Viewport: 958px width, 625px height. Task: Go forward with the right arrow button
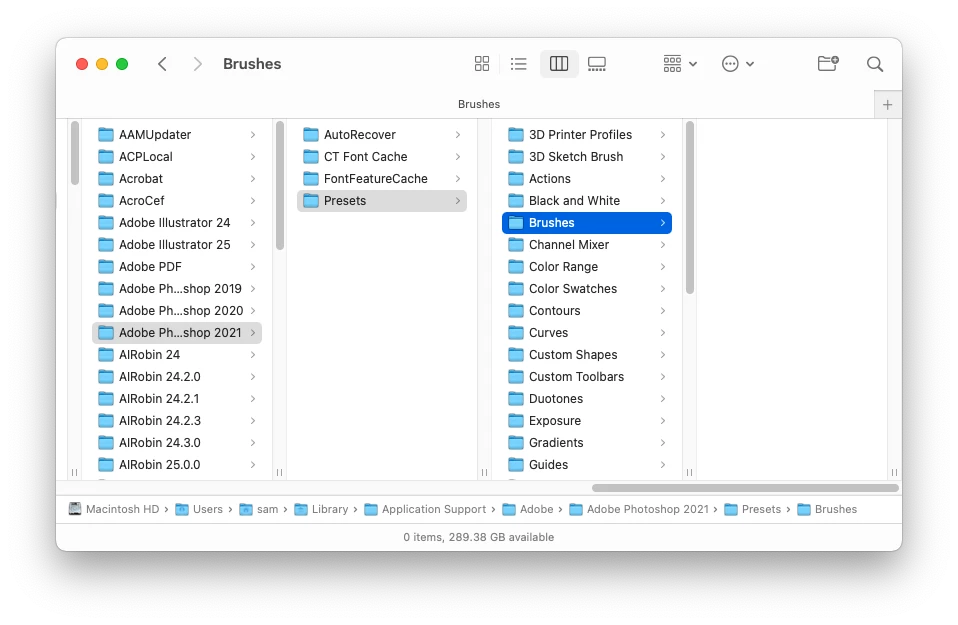pyautogui.click(x=197, y=64)
